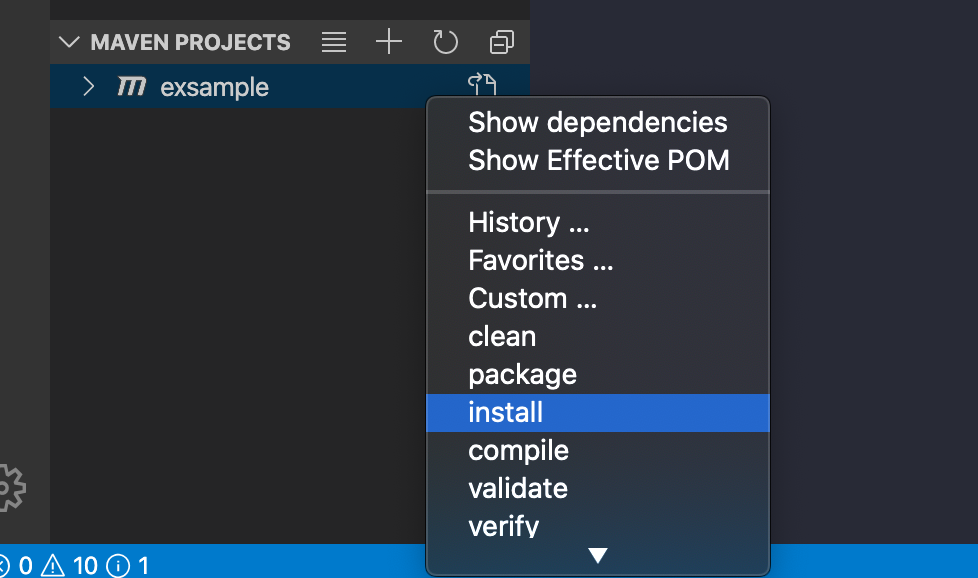Screen dimensions: 978x578
Task: Run the clean Maven goal
Action: (502, 336)
